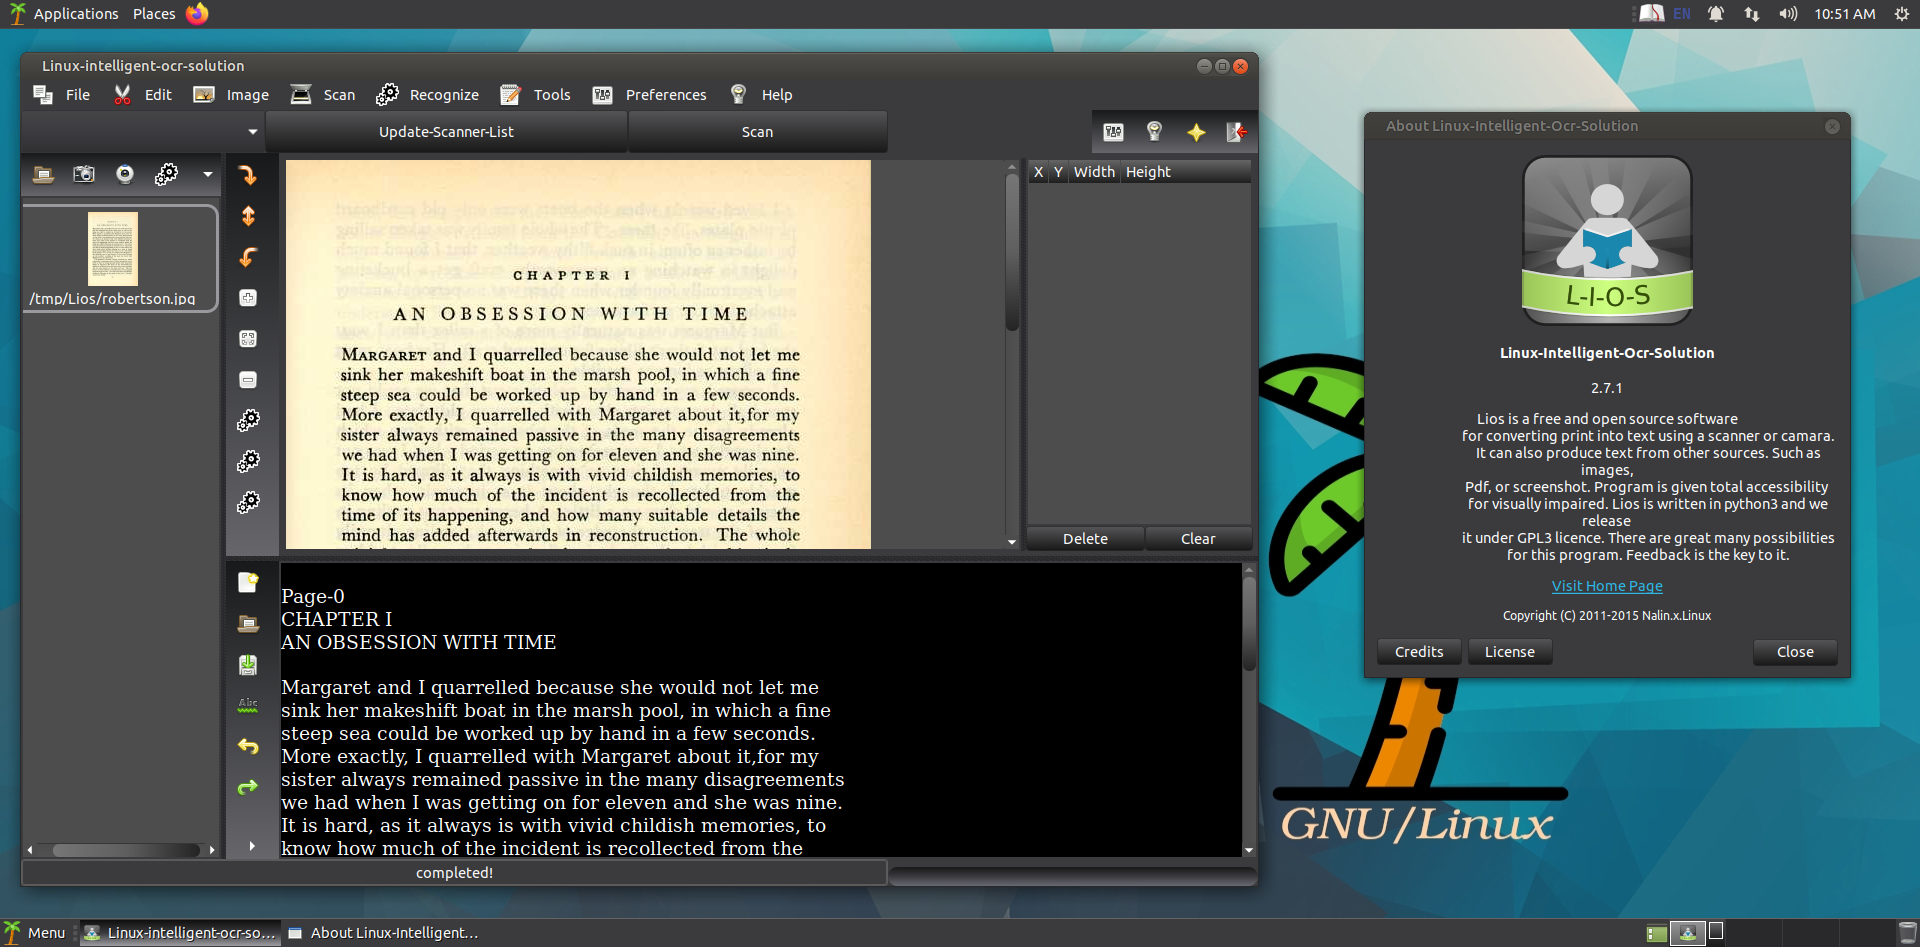Screen dimensions: 1920x947
Task: Zoom out of the scanned image
Action: [248, 380]
